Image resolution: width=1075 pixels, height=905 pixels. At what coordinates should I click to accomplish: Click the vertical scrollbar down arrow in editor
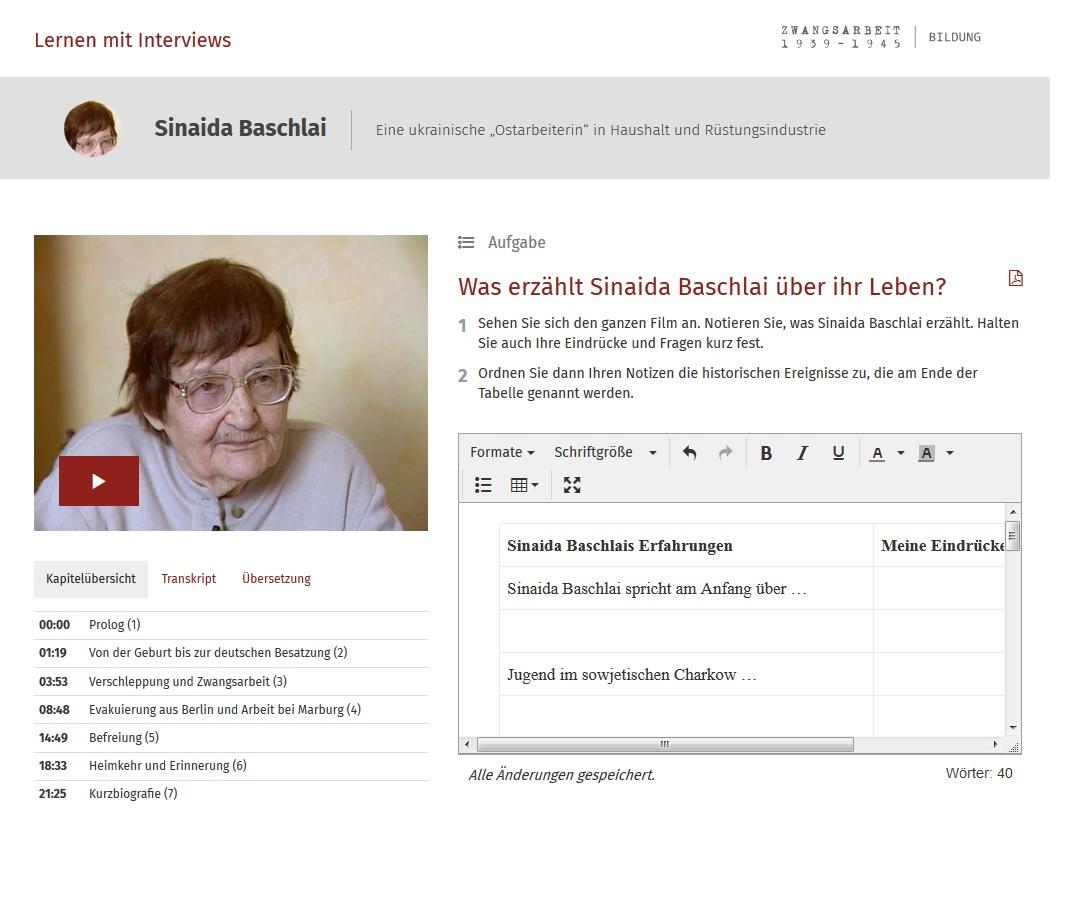coord(1013,727)
